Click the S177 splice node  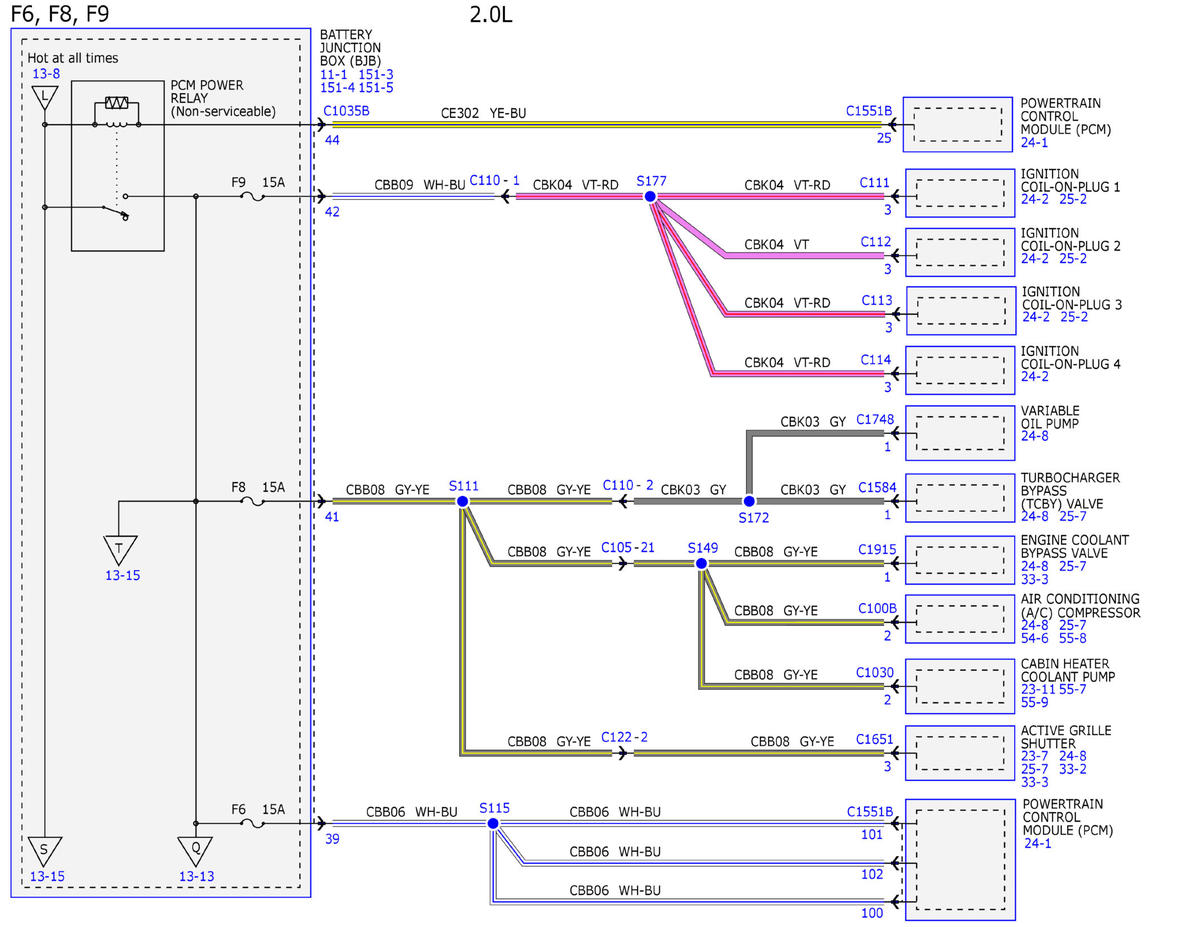650,197
